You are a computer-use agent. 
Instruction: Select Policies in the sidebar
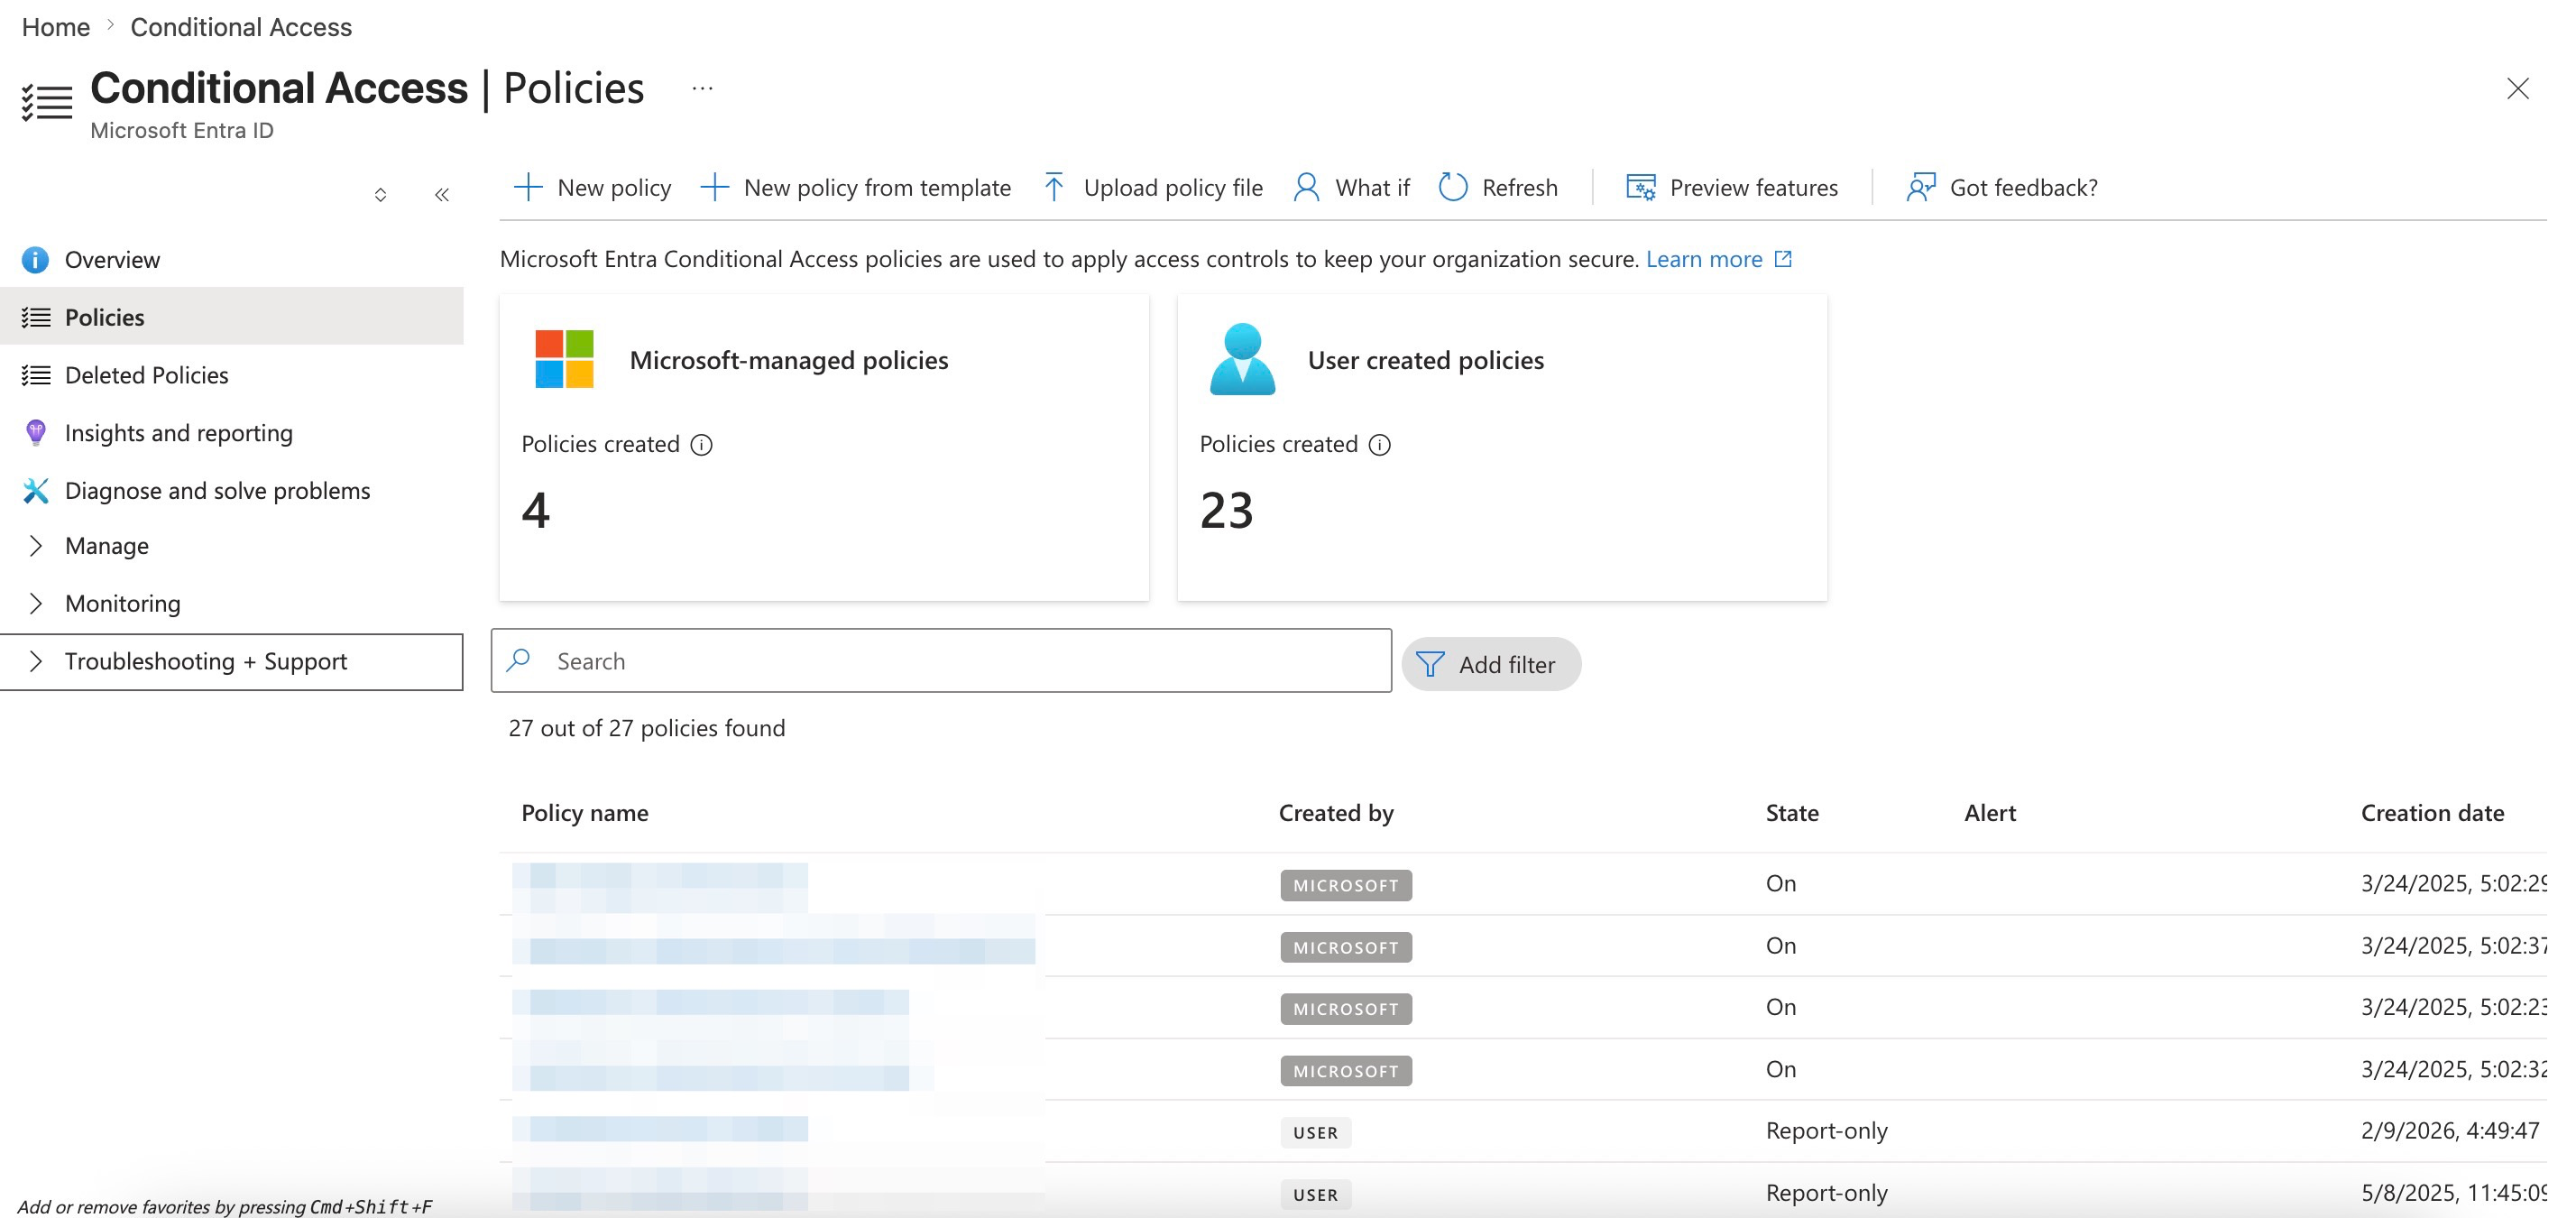(x=232, y=317)
